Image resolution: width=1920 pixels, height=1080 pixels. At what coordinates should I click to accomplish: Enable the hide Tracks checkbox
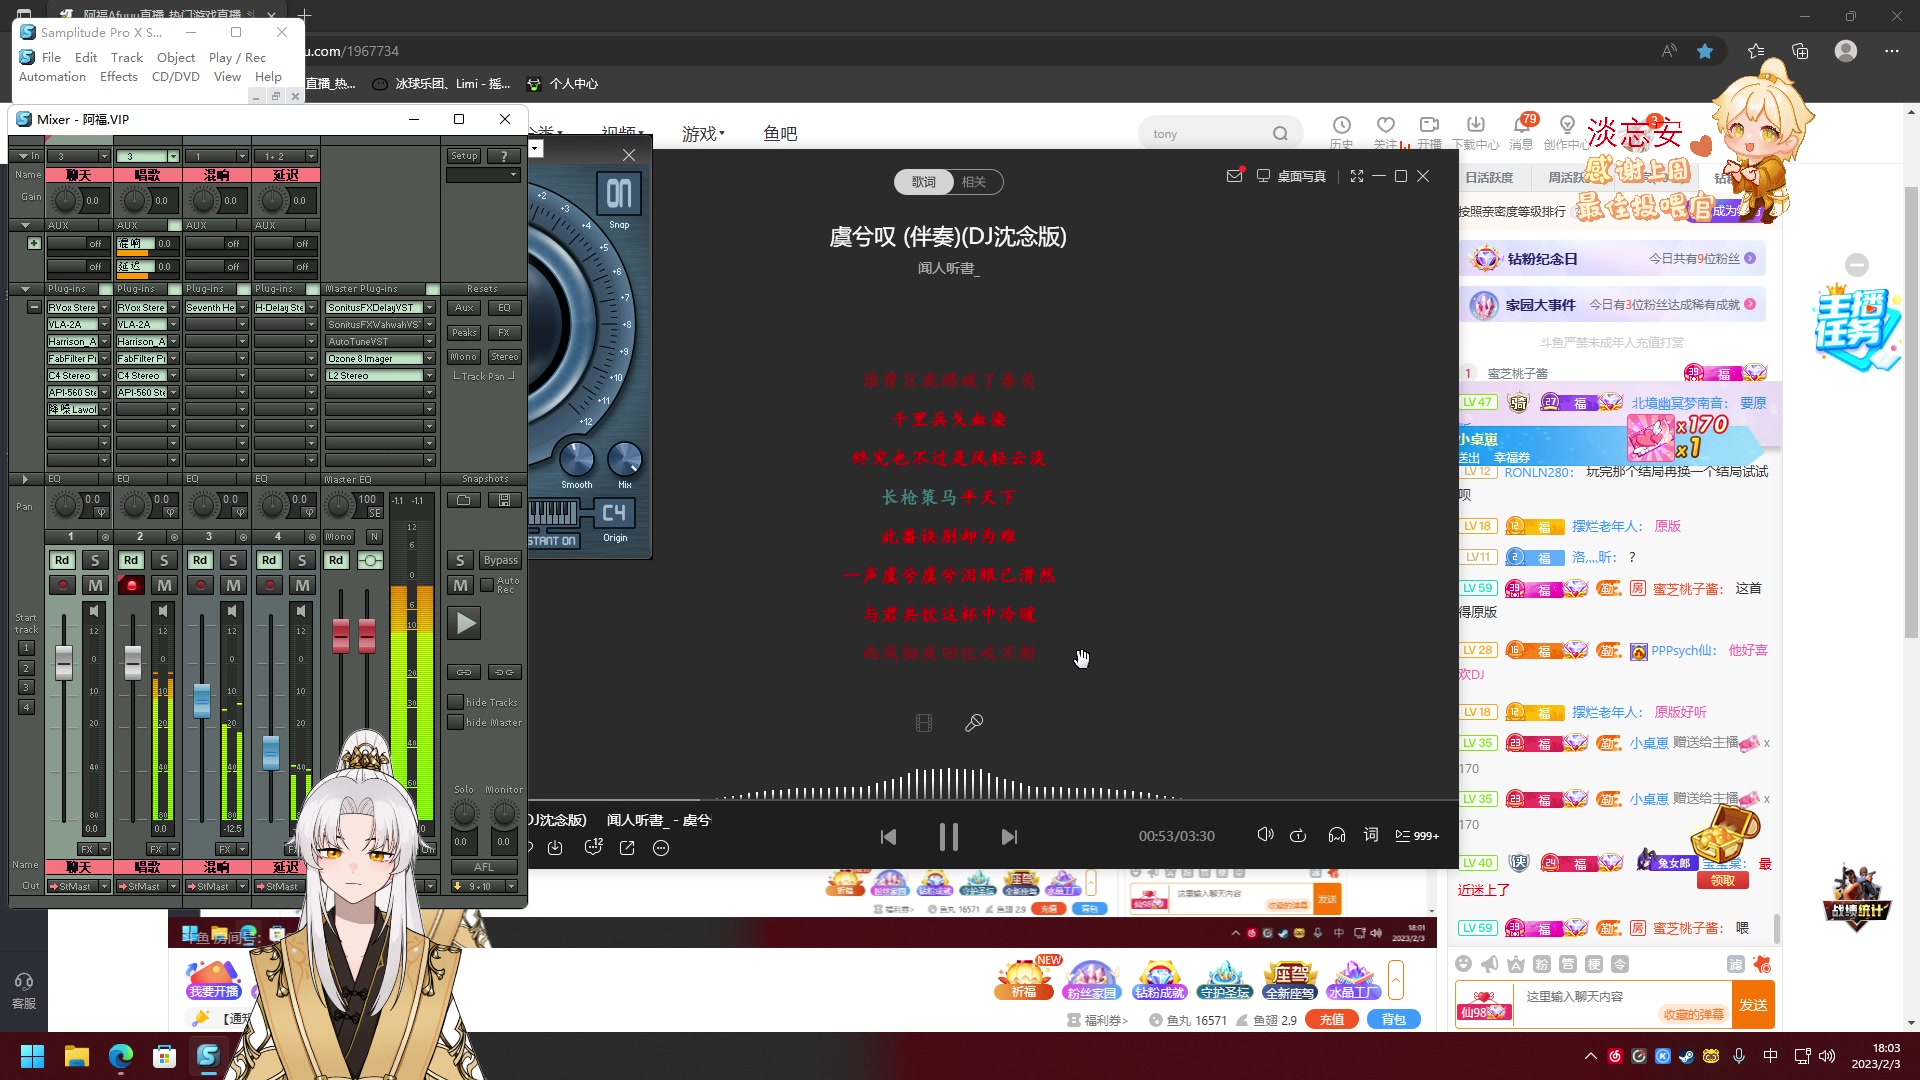(x=455, y=702)
